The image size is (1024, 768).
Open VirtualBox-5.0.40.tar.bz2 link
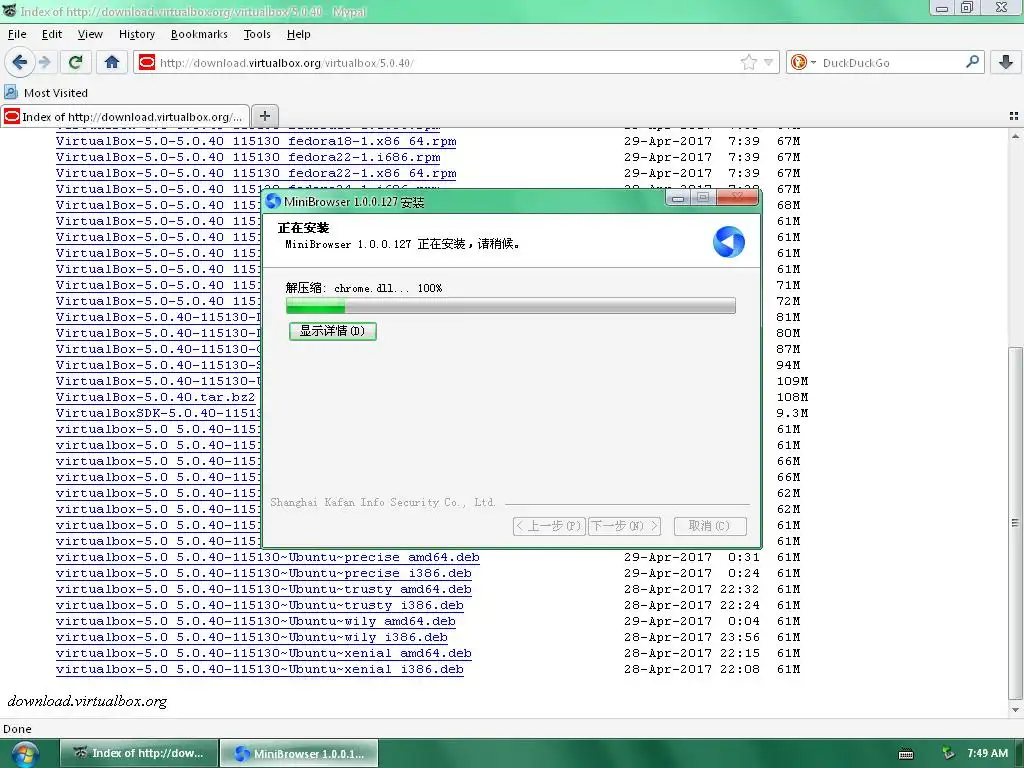155,397
